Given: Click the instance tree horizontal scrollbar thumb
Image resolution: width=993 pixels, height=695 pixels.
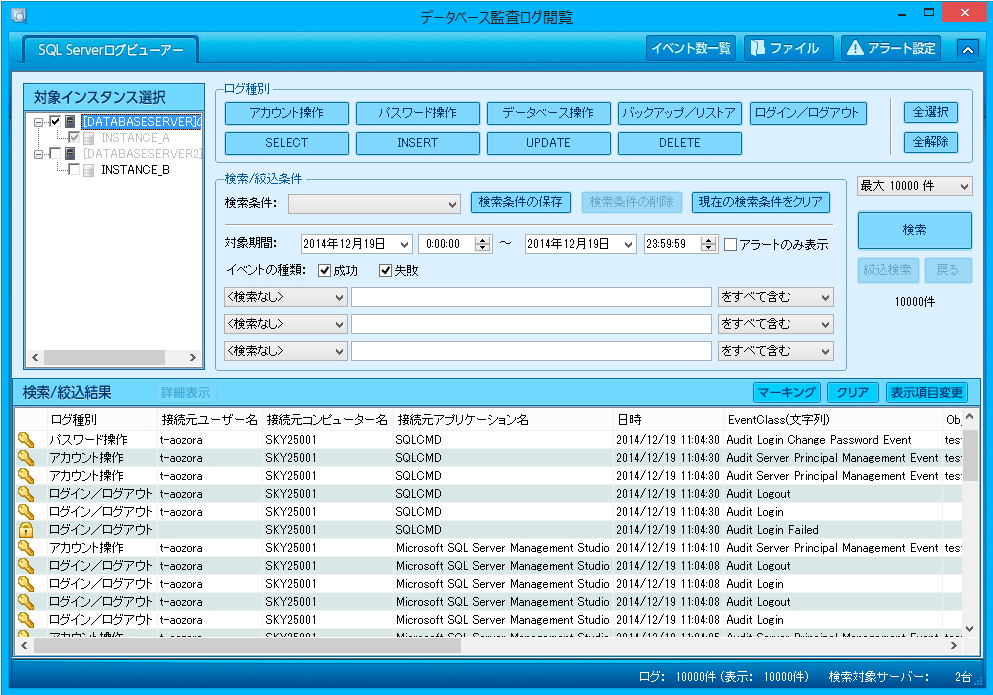Looking at the screenshot, I should click(x=104, y=357).
